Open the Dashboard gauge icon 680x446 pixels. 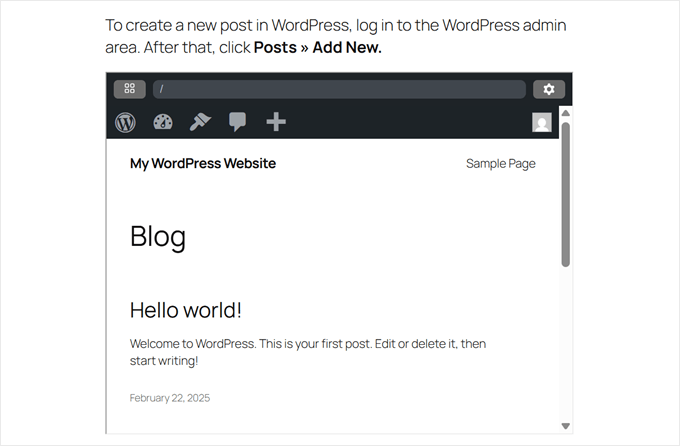[163, 122]
